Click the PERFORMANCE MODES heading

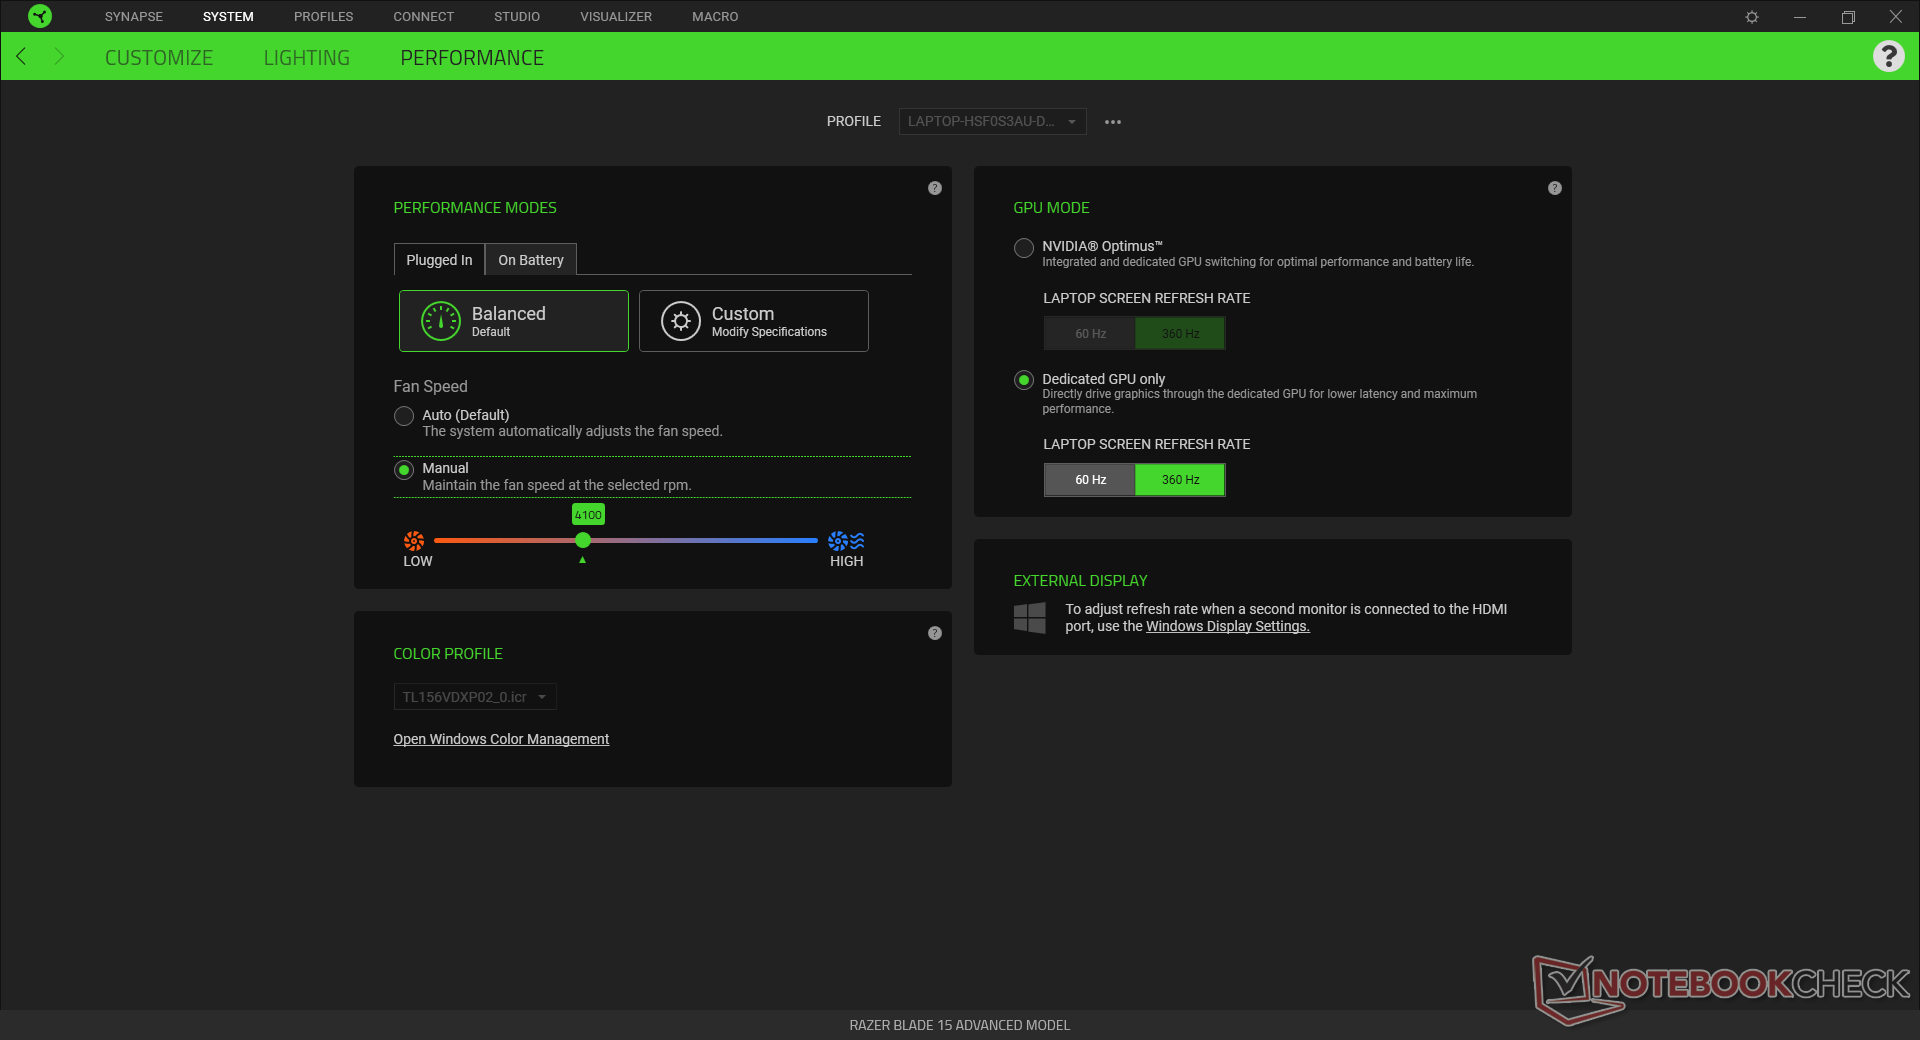[475, 208]
